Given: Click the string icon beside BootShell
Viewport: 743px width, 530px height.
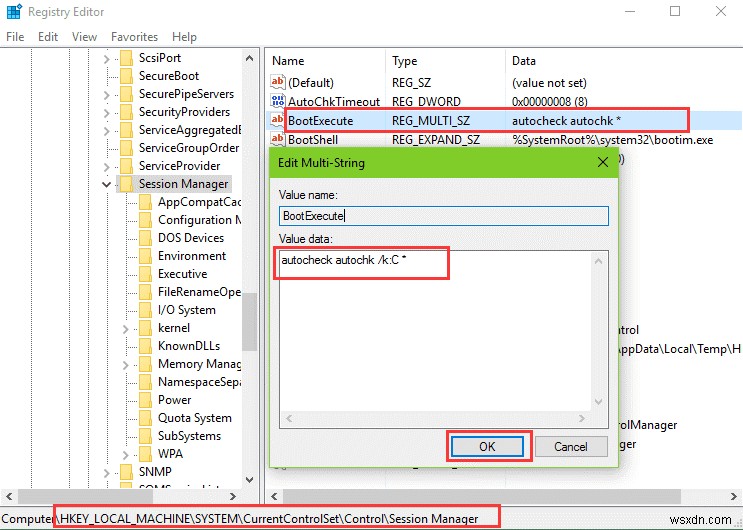Looking at the screenshot, I should click(x=278, y=139).
